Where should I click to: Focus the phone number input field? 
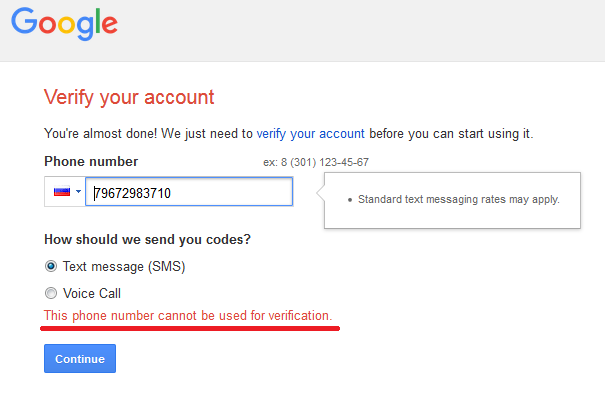pyautogui.click(x=190, y=192)
